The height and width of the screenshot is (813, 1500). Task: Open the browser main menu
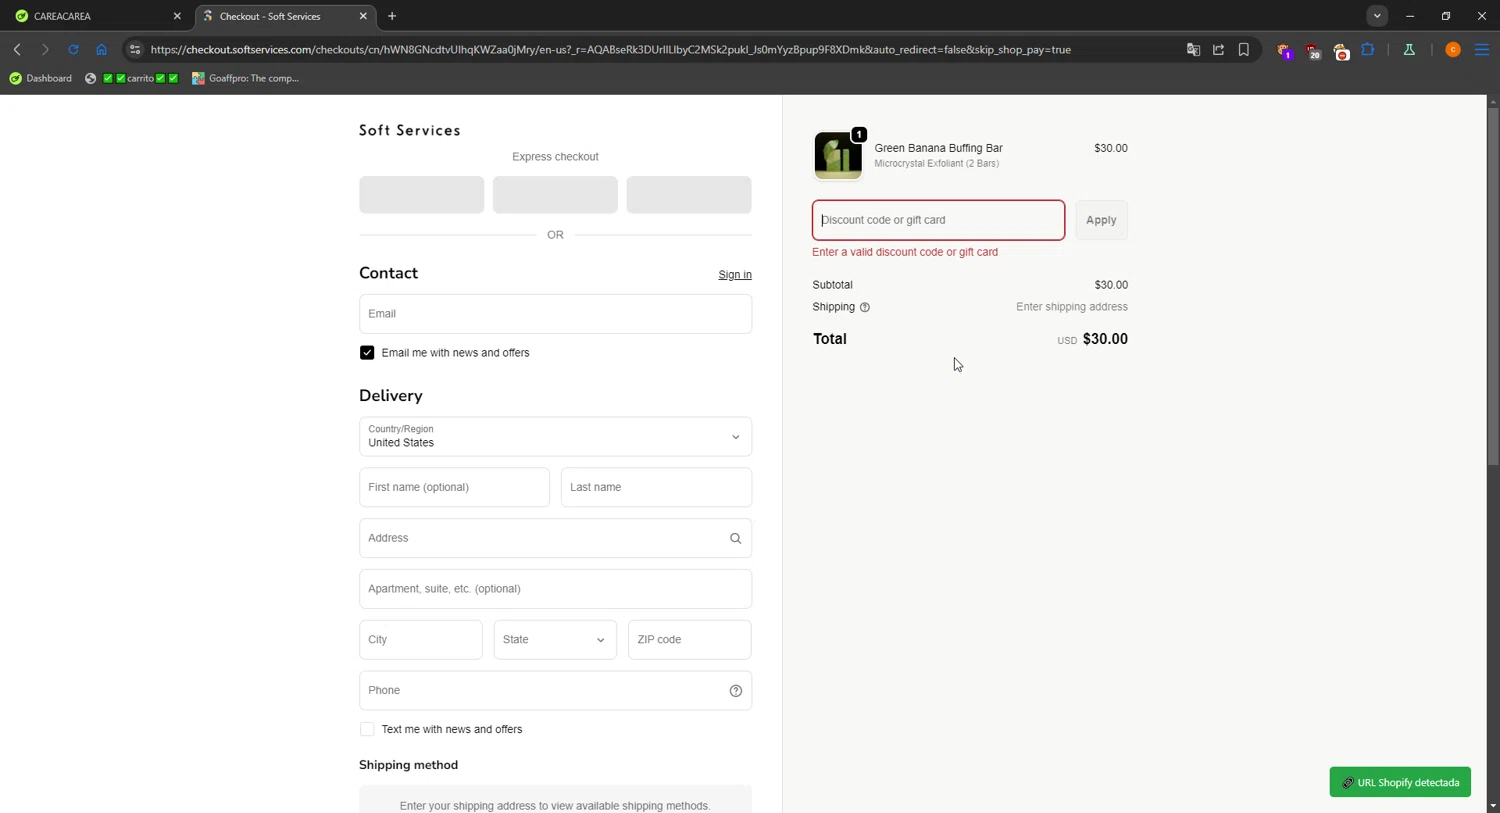[1482, 49]
